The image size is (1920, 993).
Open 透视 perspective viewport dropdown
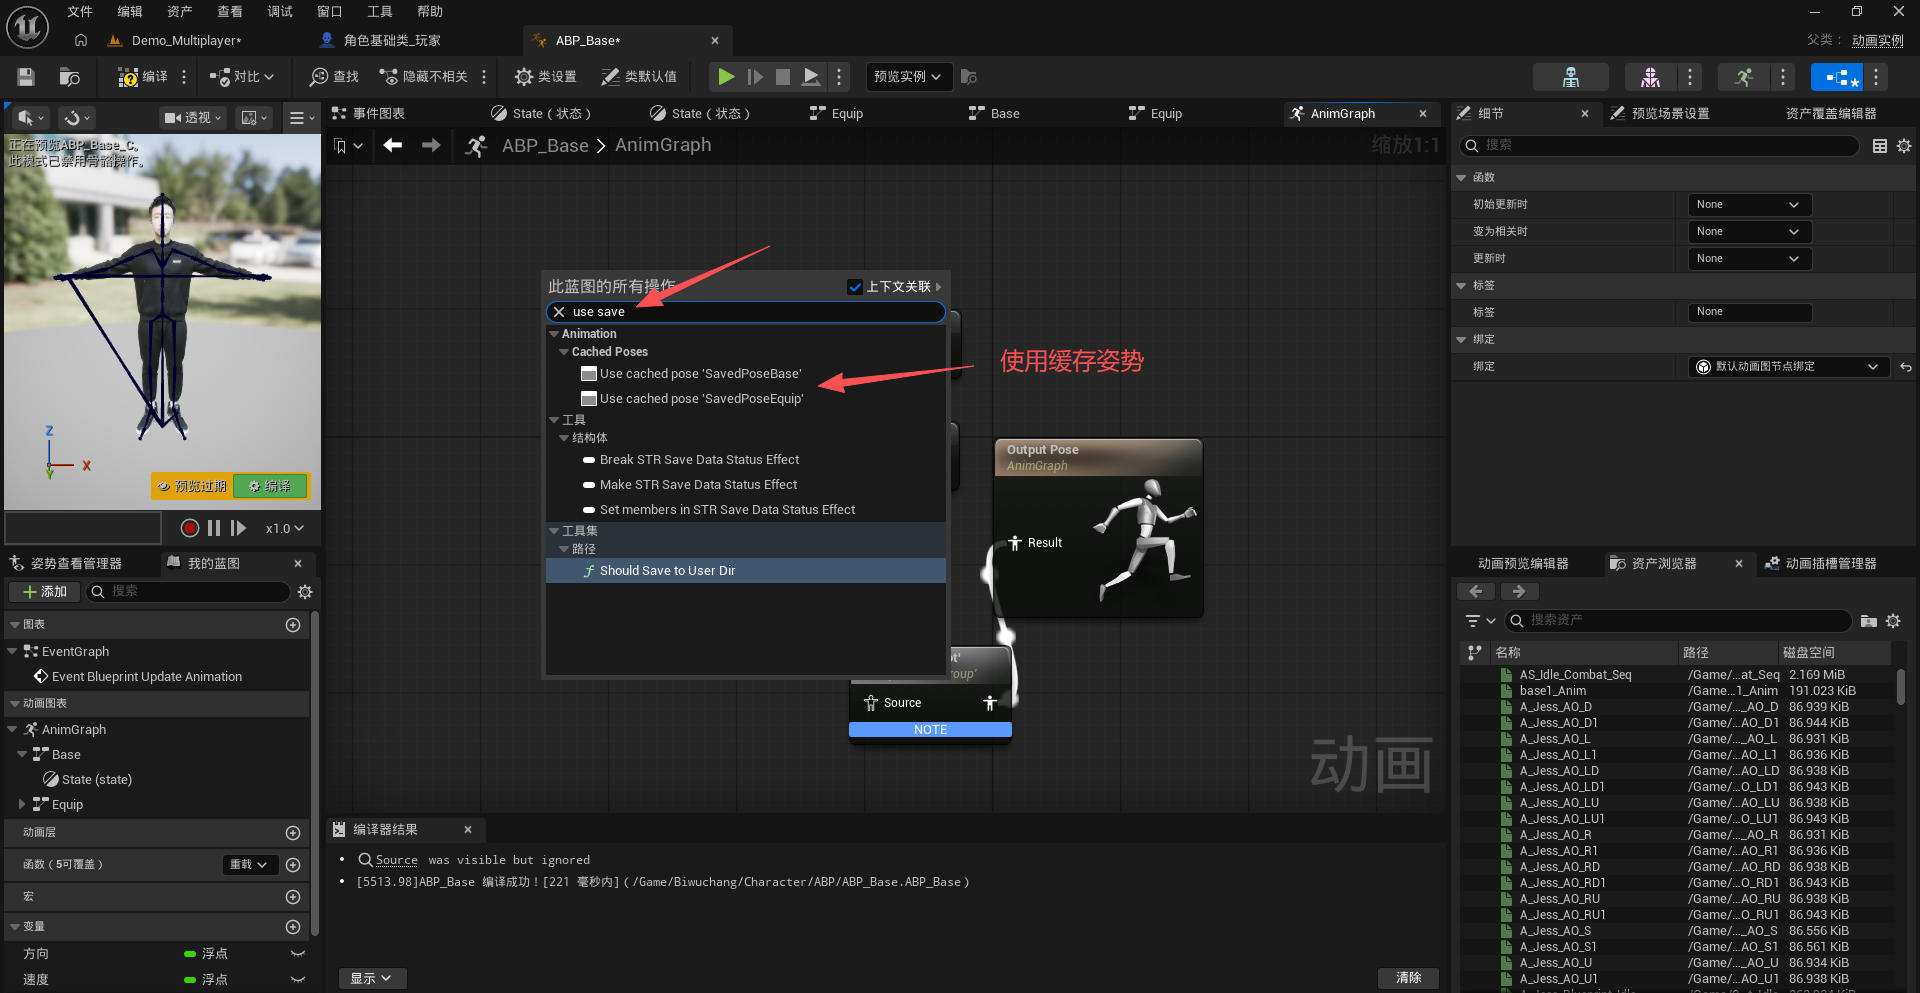click(193, 118)
